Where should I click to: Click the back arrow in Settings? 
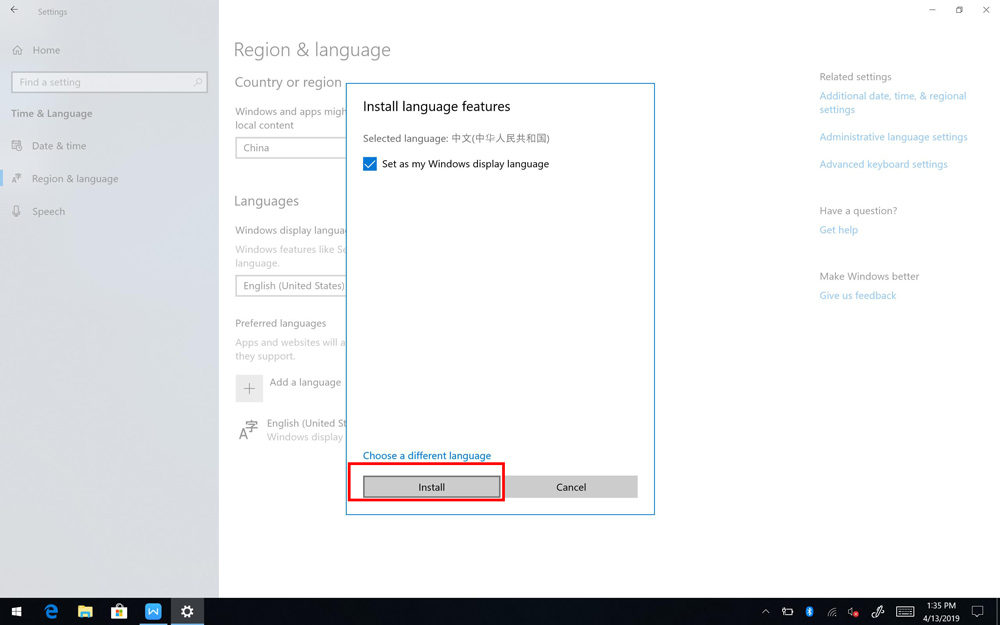(14, 11)
